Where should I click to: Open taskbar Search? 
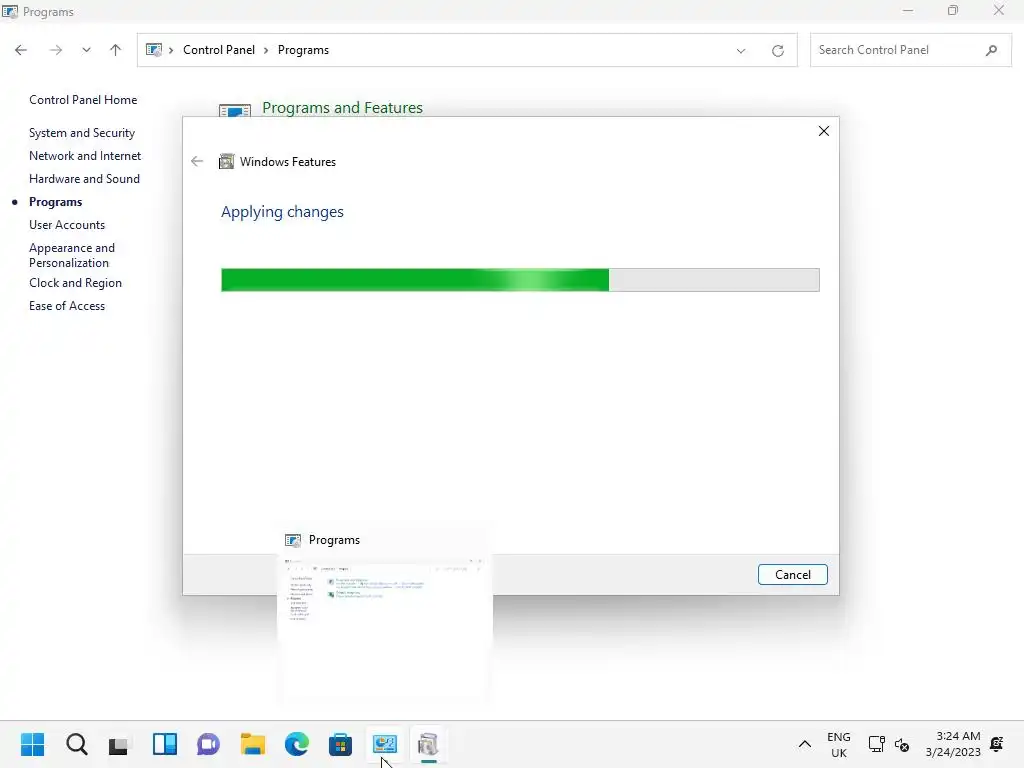[x=76, y=744]
